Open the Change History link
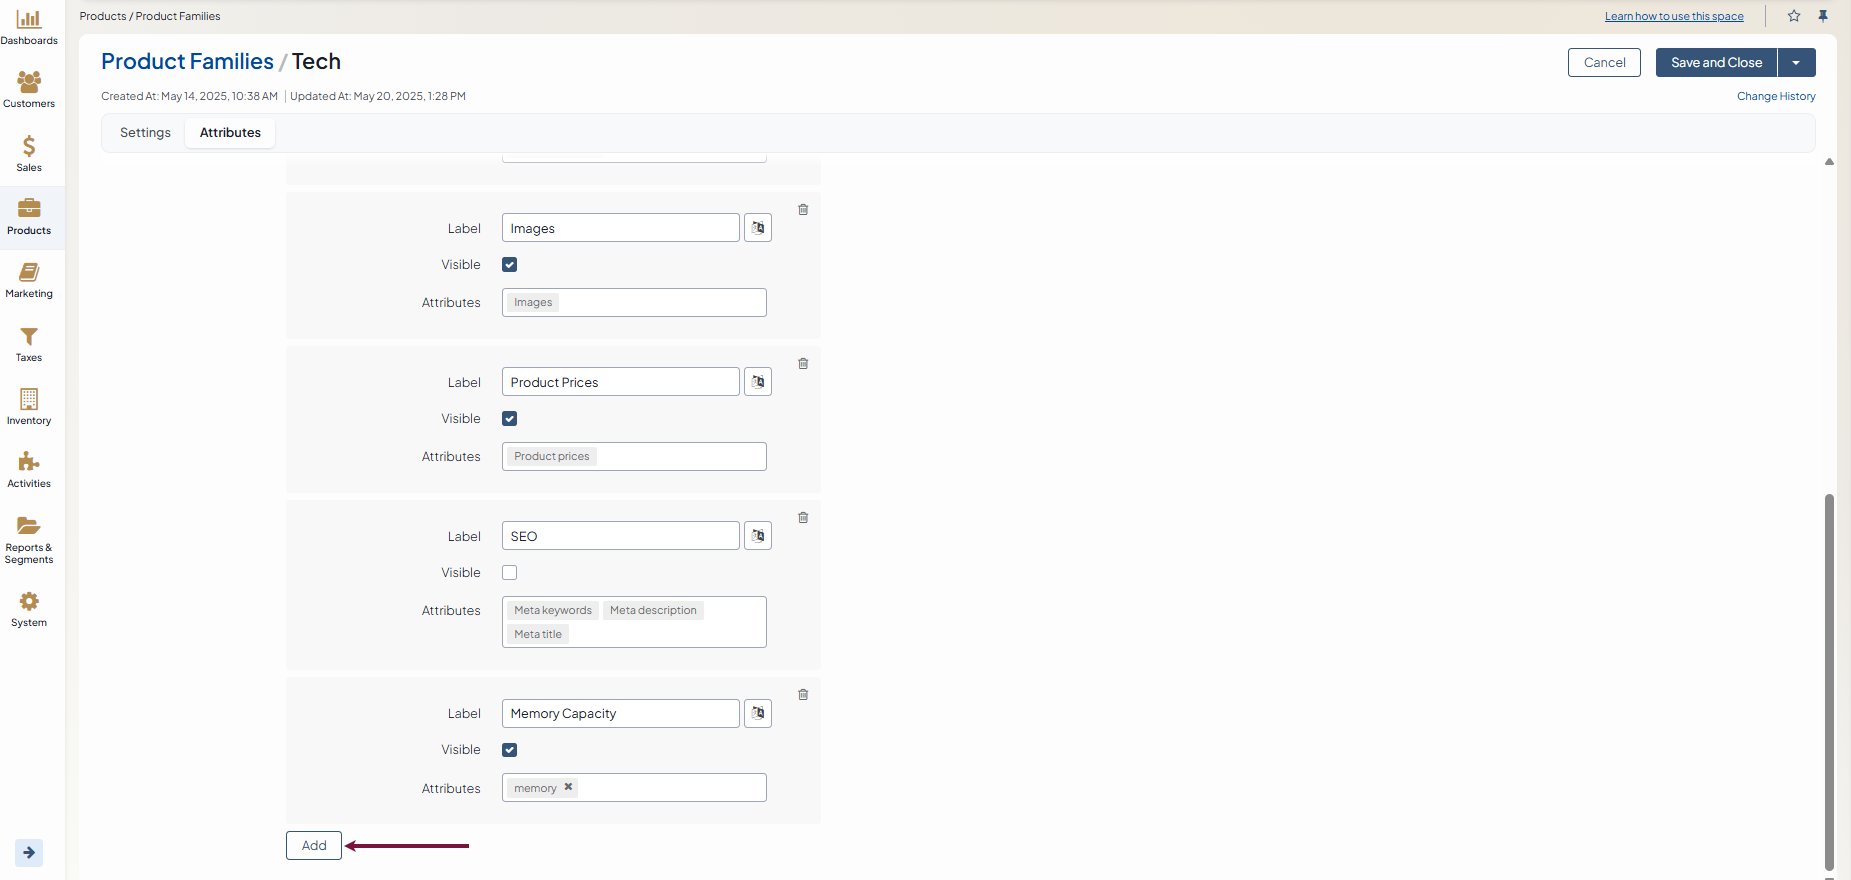Screen dimensions: 1851x880 click(1776, 97)
